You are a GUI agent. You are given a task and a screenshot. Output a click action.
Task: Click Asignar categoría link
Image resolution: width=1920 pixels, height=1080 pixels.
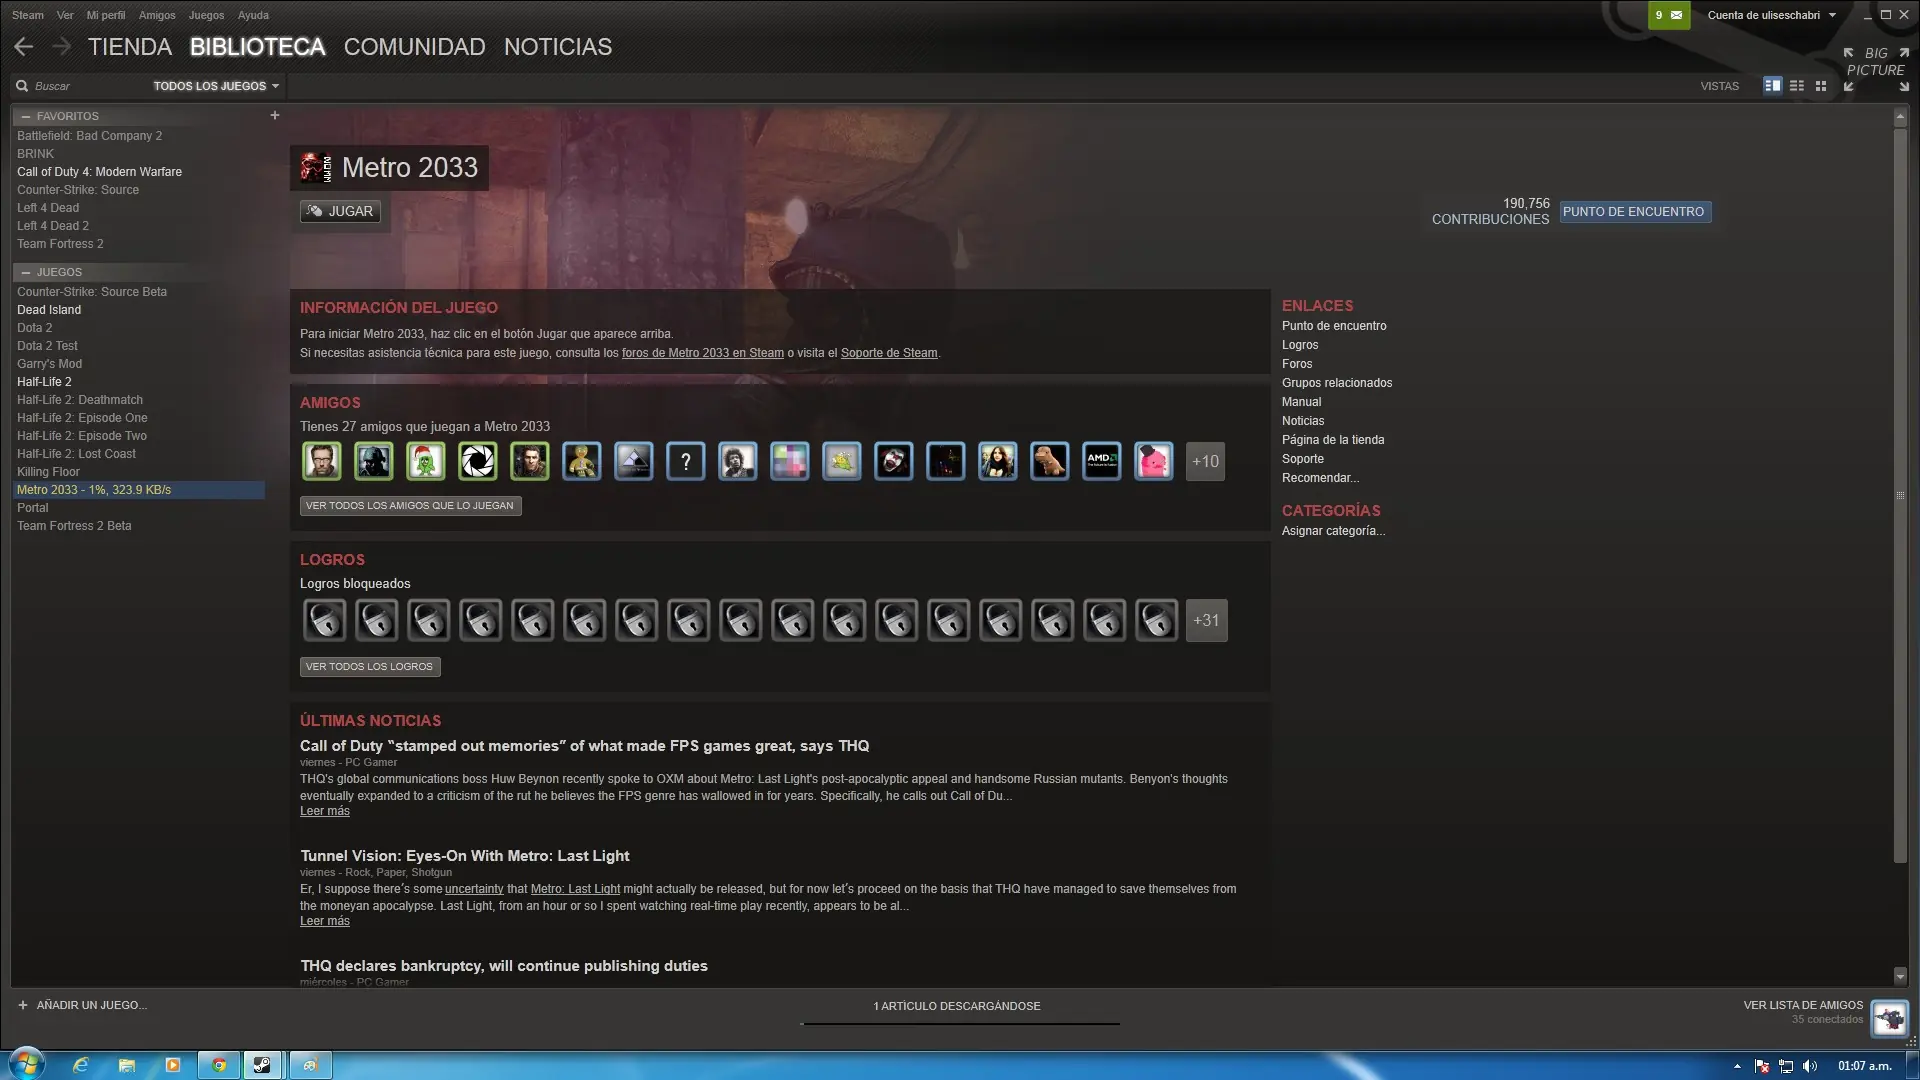coord(1333,531)
